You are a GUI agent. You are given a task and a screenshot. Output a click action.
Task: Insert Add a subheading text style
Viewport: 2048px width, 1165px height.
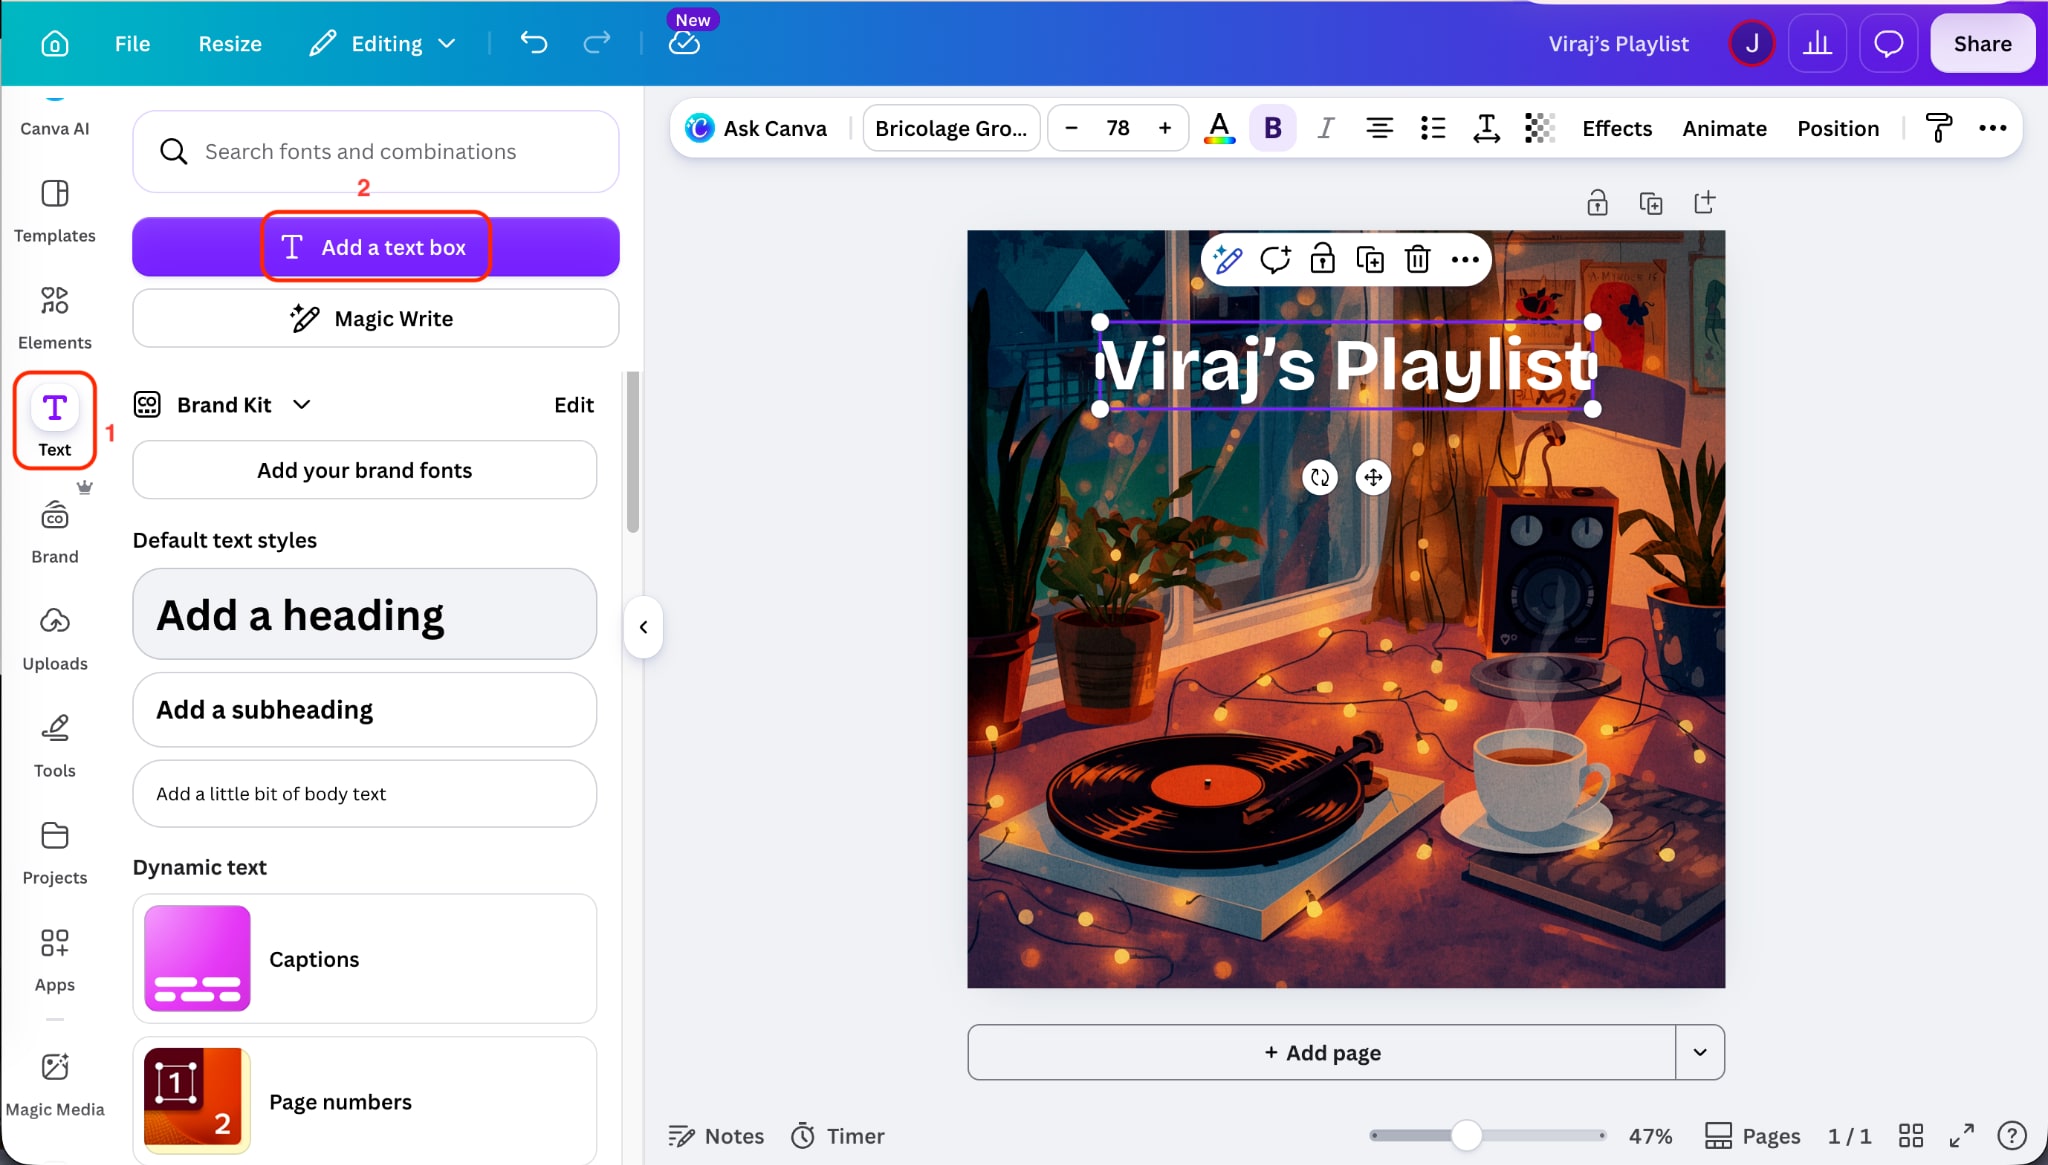[365, 709]
